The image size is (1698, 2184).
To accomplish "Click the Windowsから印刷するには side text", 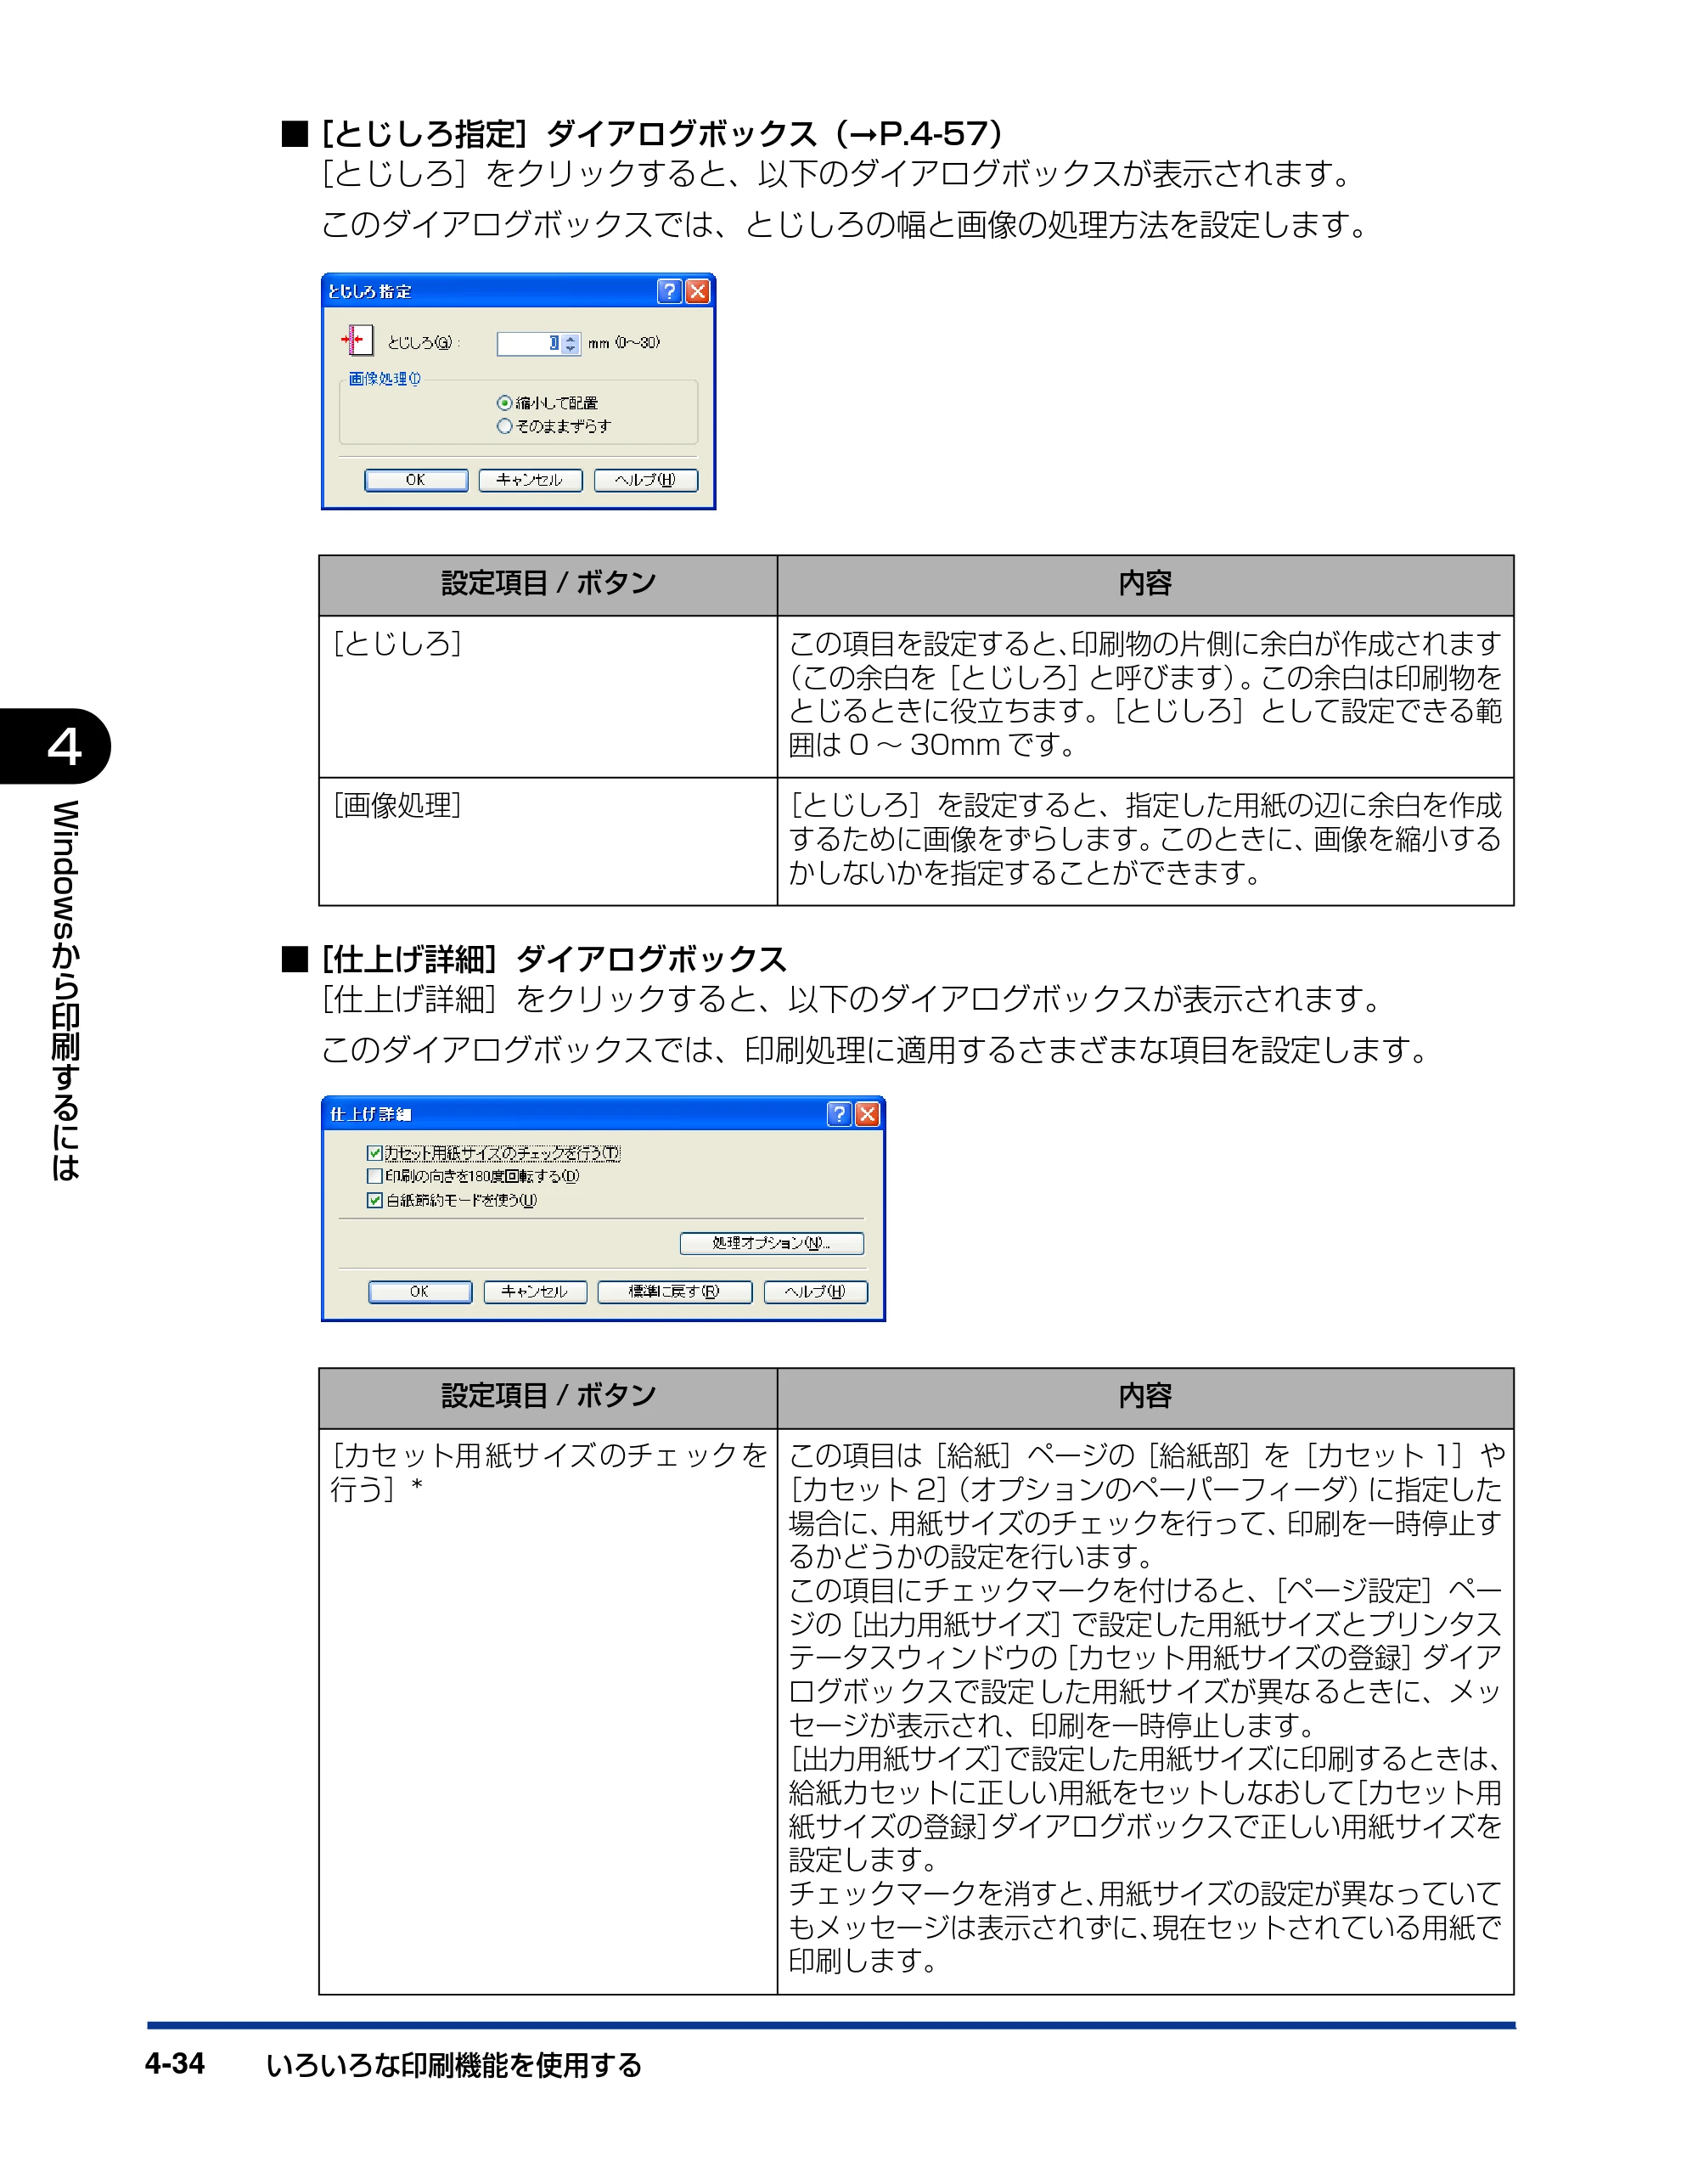I will [x=65, y=990].
